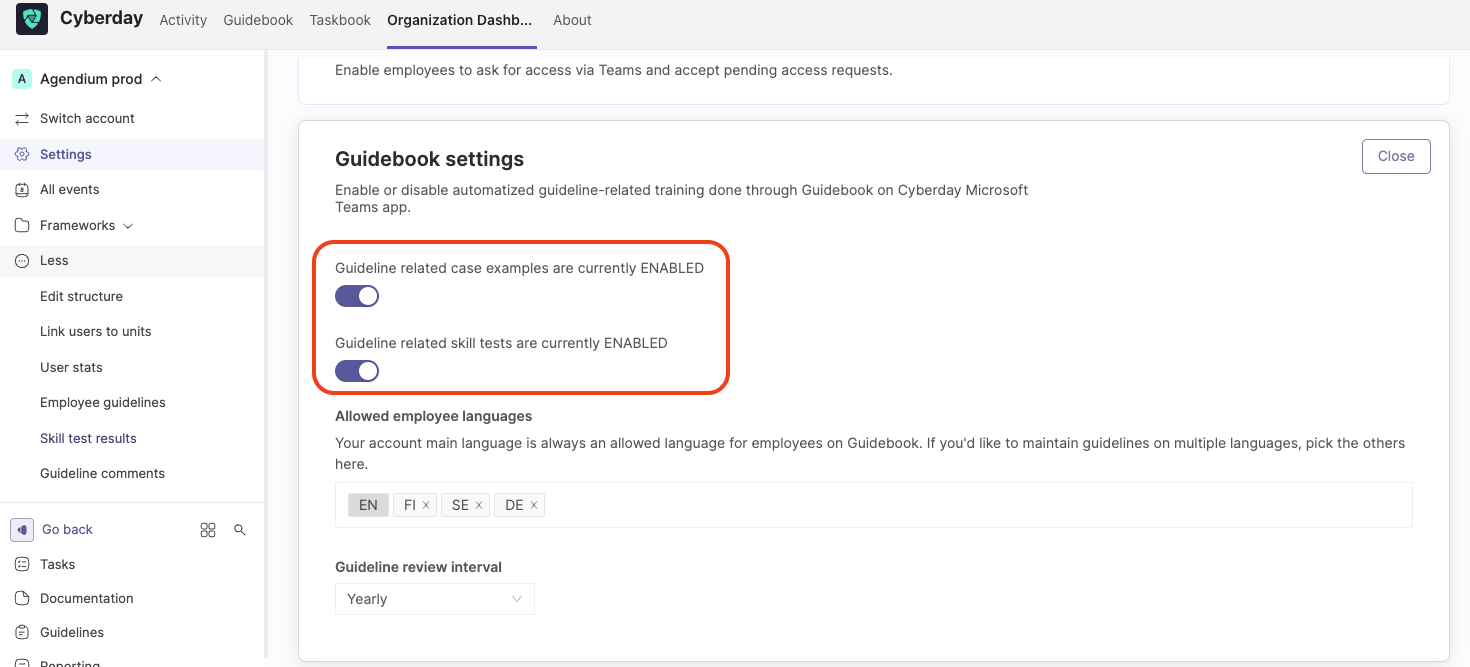Select the Organization Dashboard tab
The width and height of the screenshot is (1470, 667).
click(460, 20)
